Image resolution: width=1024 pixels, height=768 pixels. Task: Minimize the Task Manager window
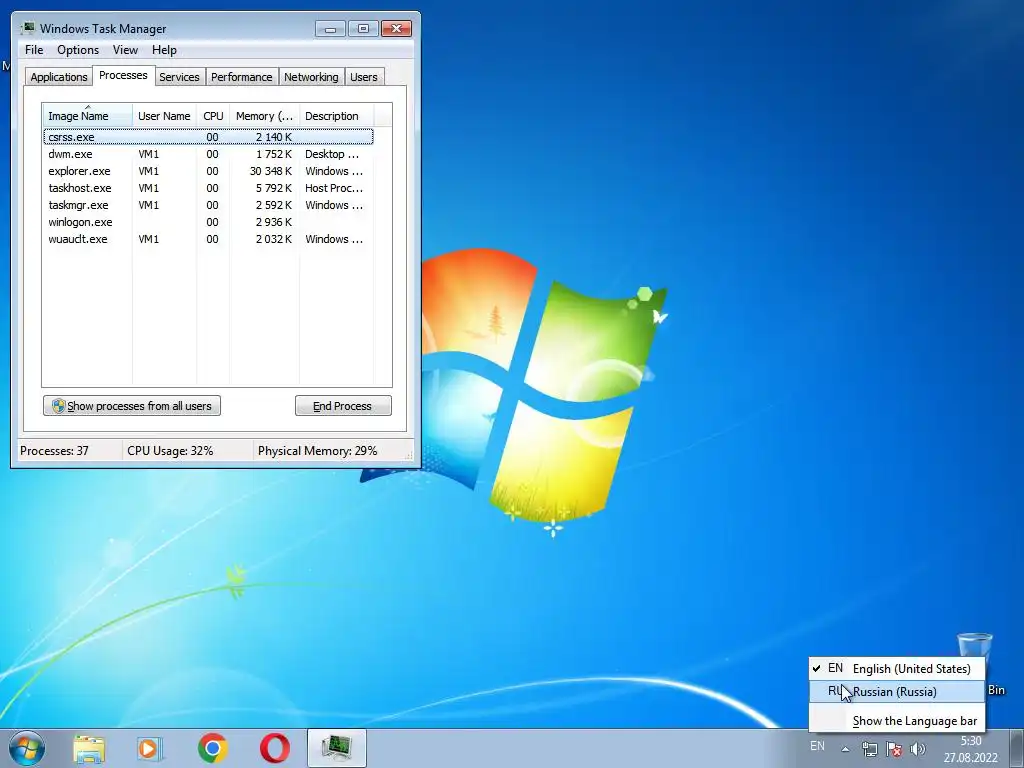coord(330,29)
